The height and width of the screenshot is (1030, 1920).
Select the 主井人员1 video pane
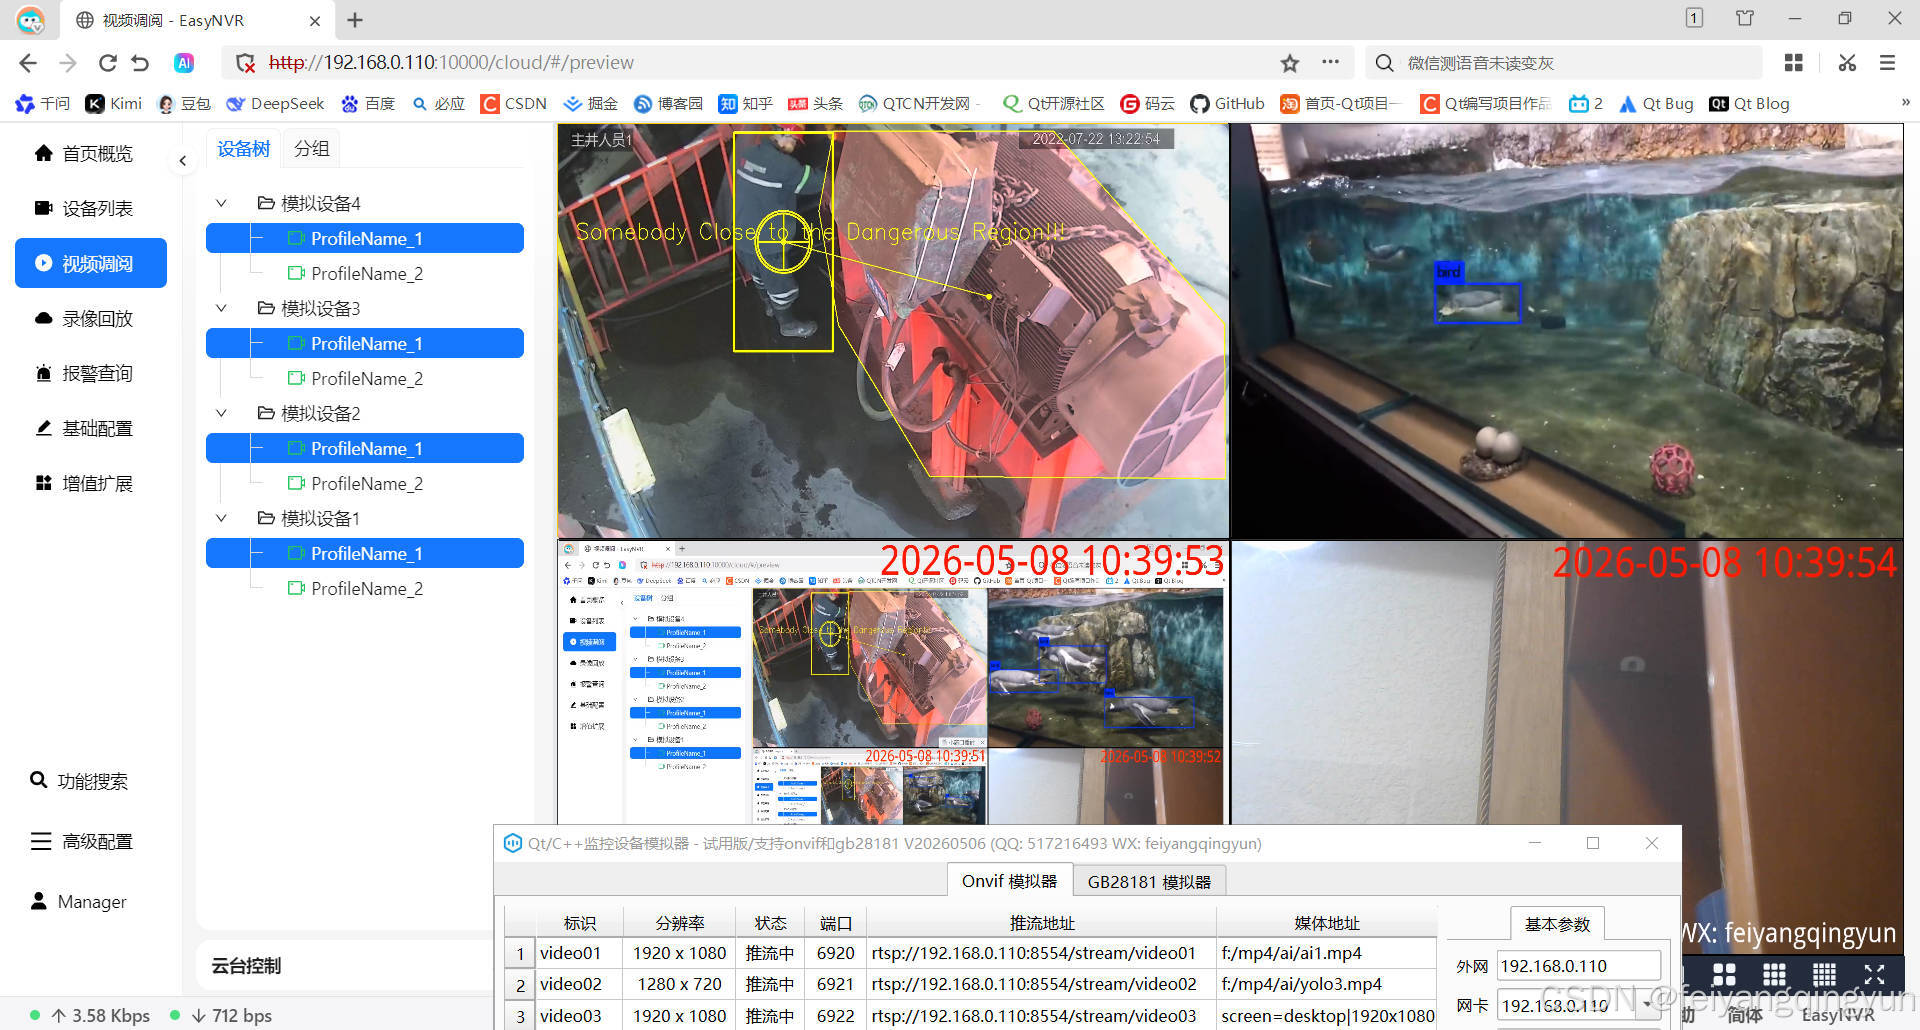(893, 331)
